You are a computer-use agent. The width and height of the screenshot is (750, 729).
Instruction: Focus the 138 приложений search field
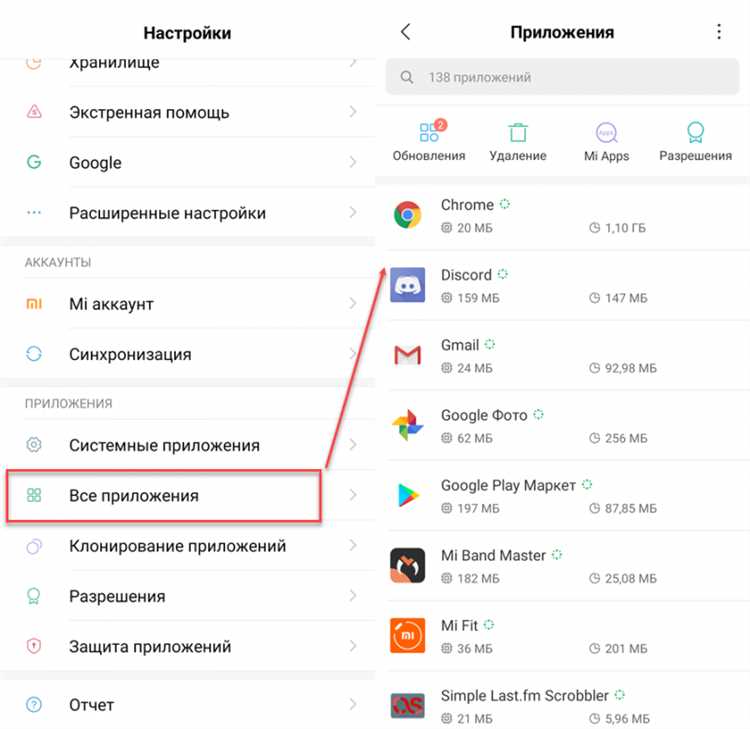pyautogui.click(x=562, y=77)
